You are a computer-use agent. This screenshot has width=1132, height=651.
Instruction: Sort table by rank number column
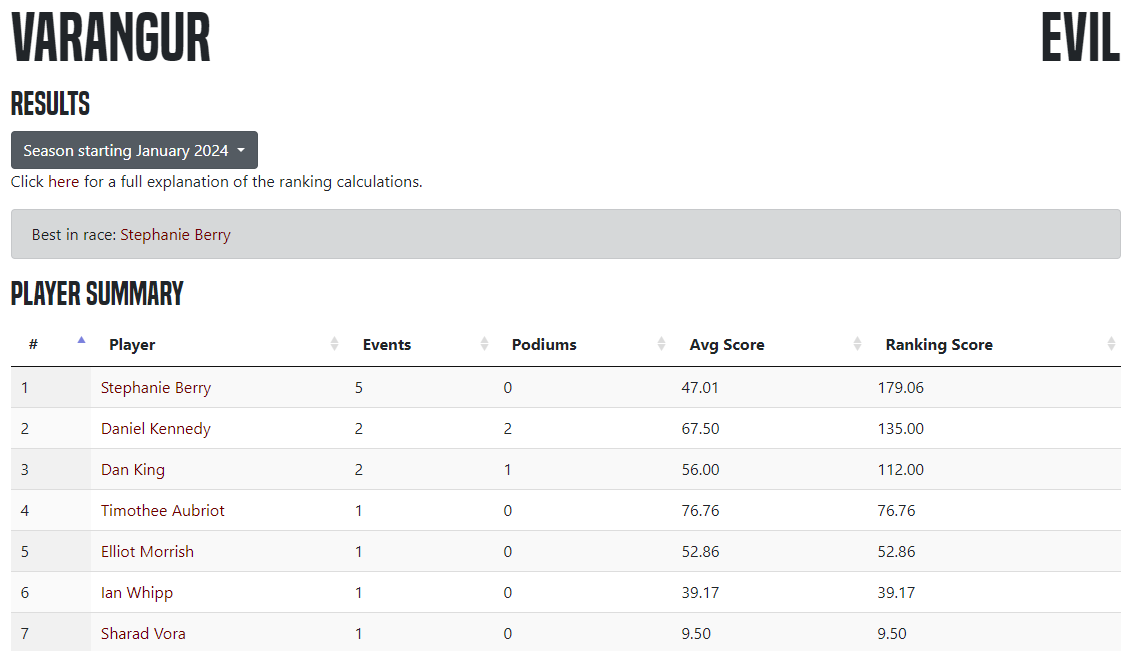tap(50, 344)
